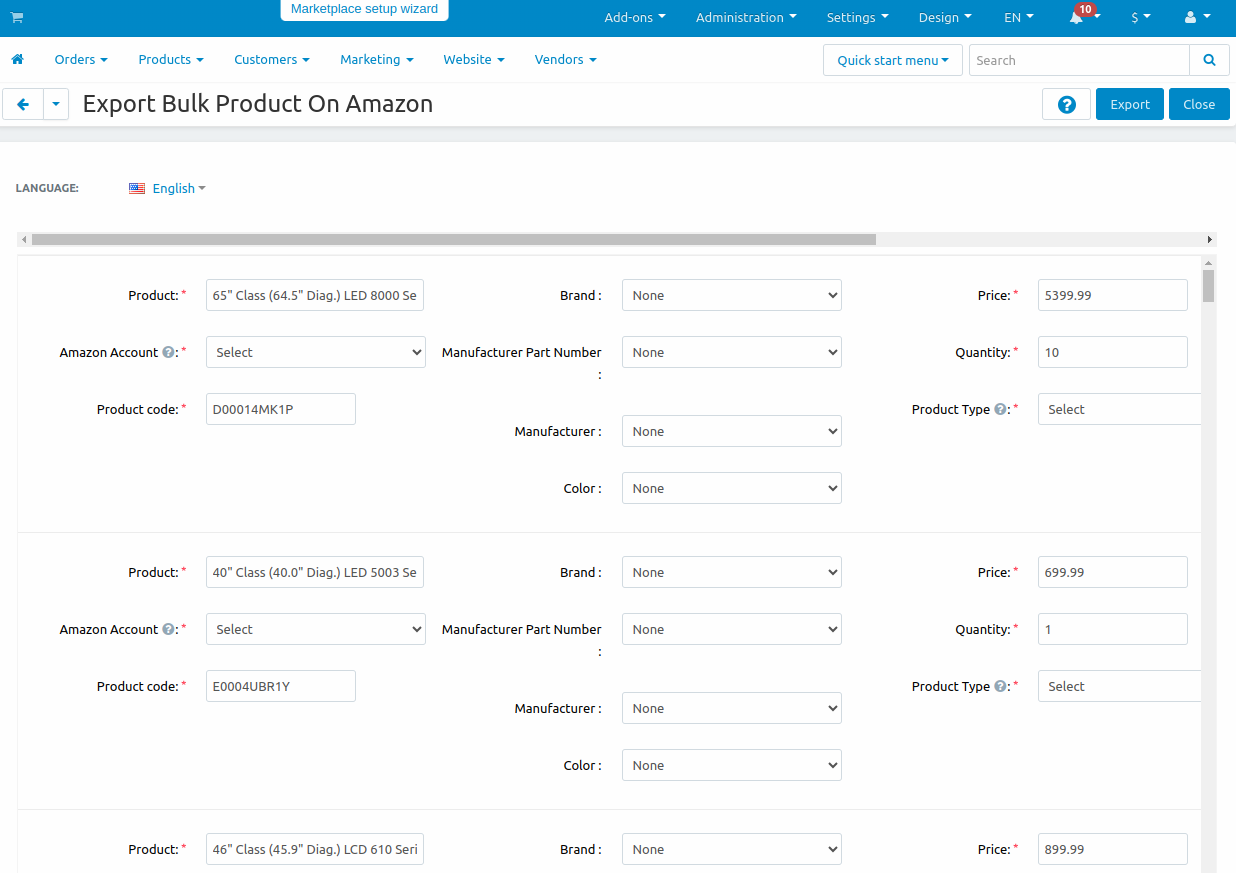This screenshot has height=873, width=1236.
Task: Open Amazon Account select for 40" product
Action: (316, 629)
